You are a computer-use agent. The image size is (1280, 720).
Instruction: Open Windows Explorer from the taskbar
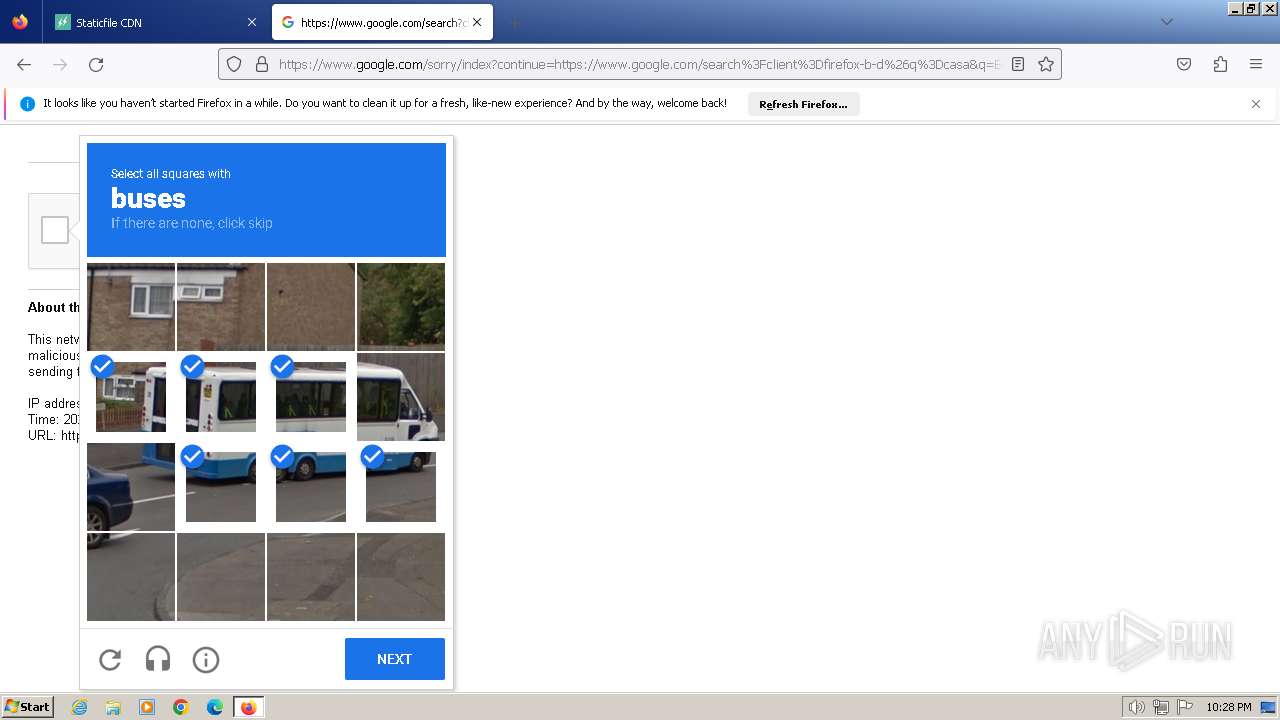pyautogui.click(x=113, y=707)
